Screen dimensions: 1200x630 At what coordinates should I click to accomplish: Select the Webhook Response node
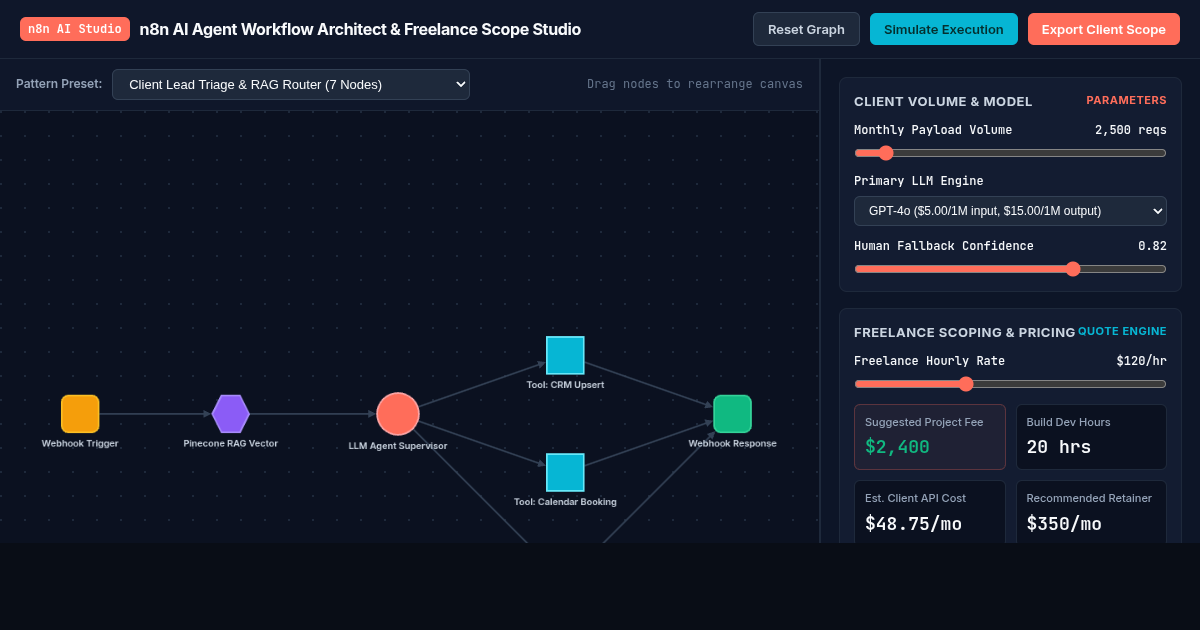pos(732,414)
